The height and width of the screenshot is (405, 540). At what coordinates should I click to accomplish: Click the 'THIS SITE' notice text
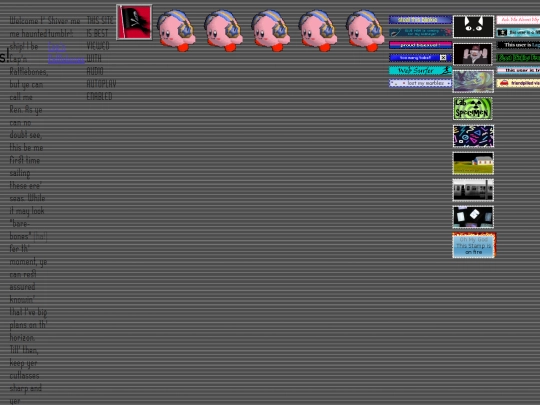(100, 20)
